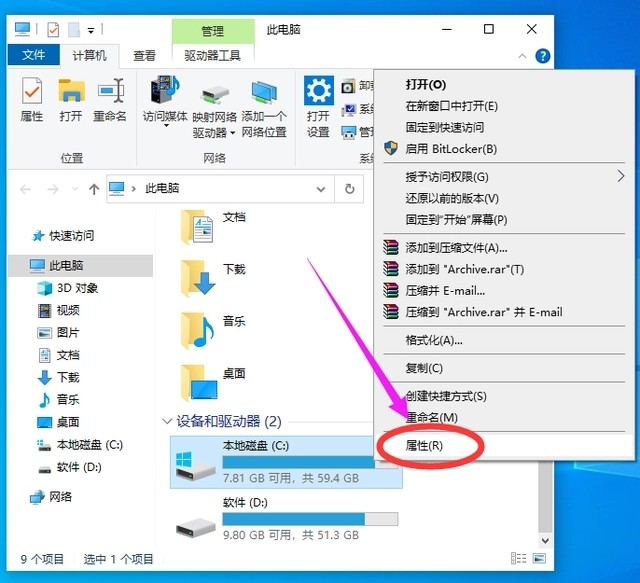Select Quick access (快速访问) in navigation pane
640x583 pixels.
63,236
